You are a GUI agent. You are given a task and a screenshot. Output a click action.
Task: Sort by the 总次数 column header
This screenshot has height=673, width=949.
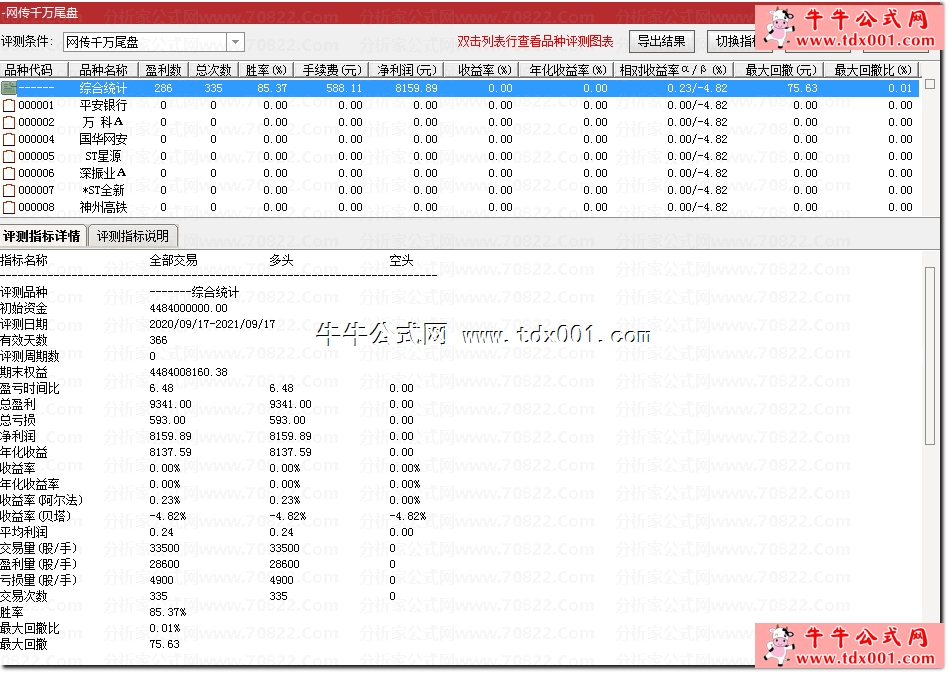[214, 70]
